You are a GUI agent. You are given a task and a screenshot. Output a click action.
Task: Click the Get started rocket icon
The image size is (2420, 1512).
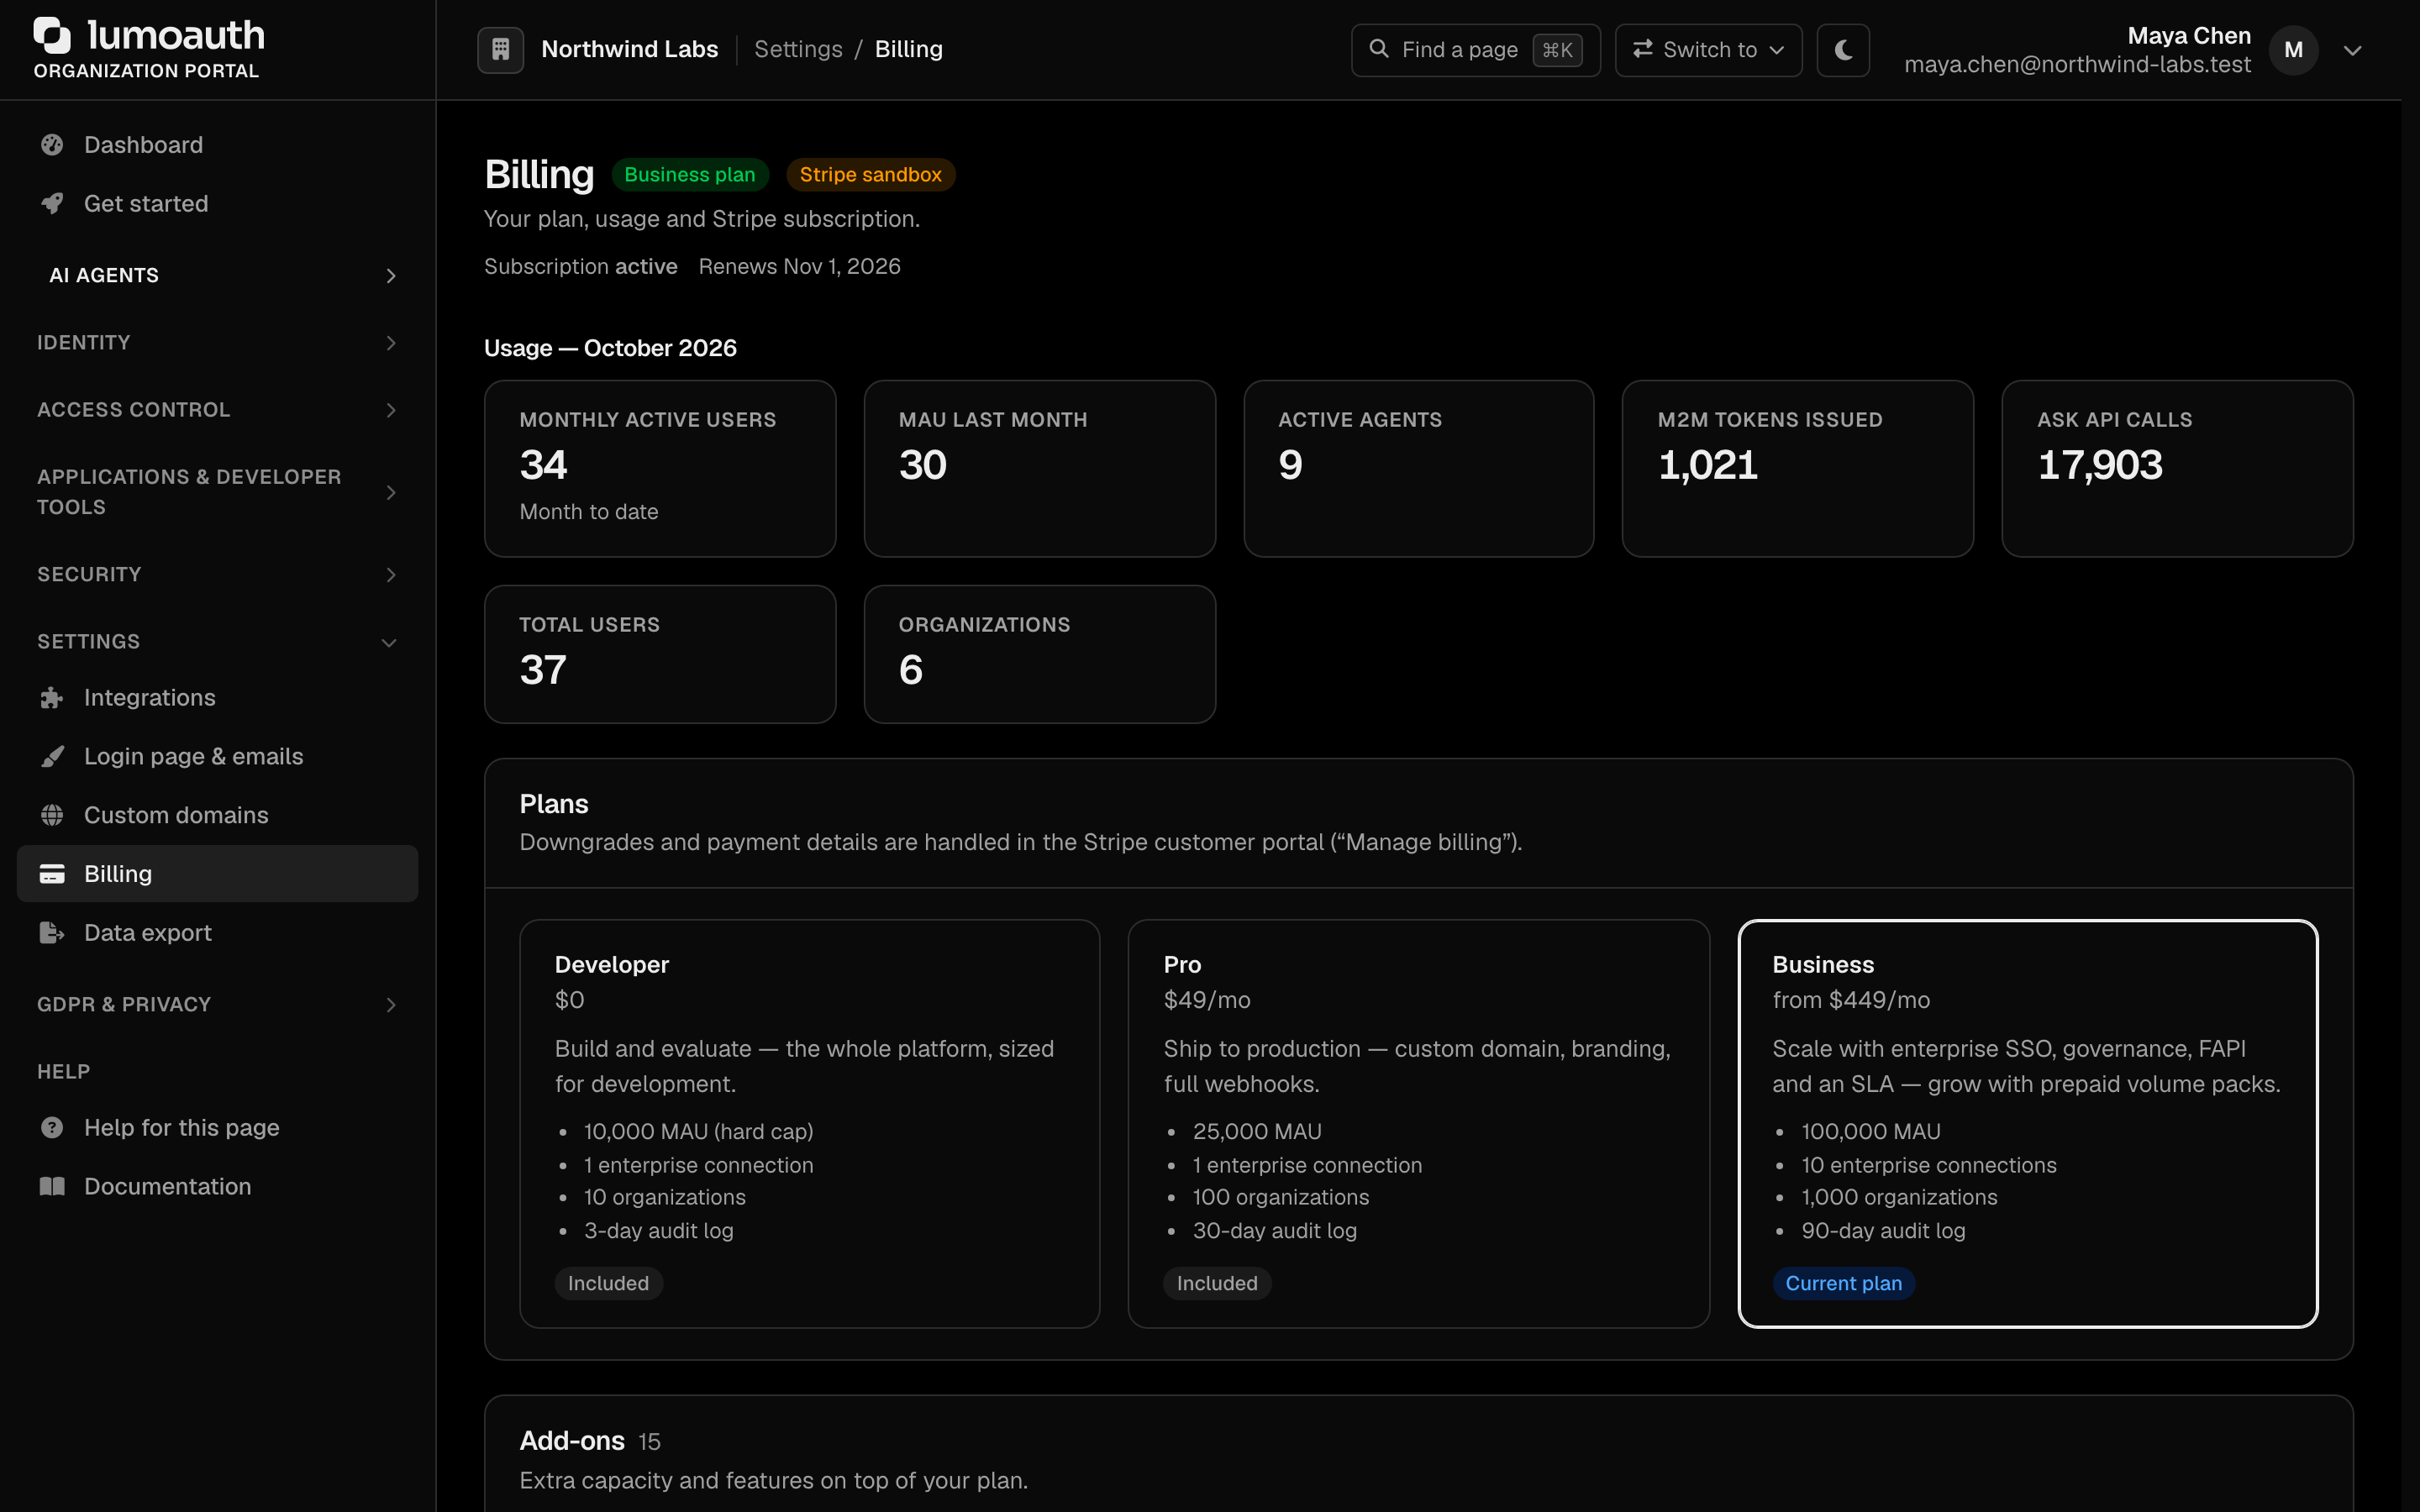point(52,204)
